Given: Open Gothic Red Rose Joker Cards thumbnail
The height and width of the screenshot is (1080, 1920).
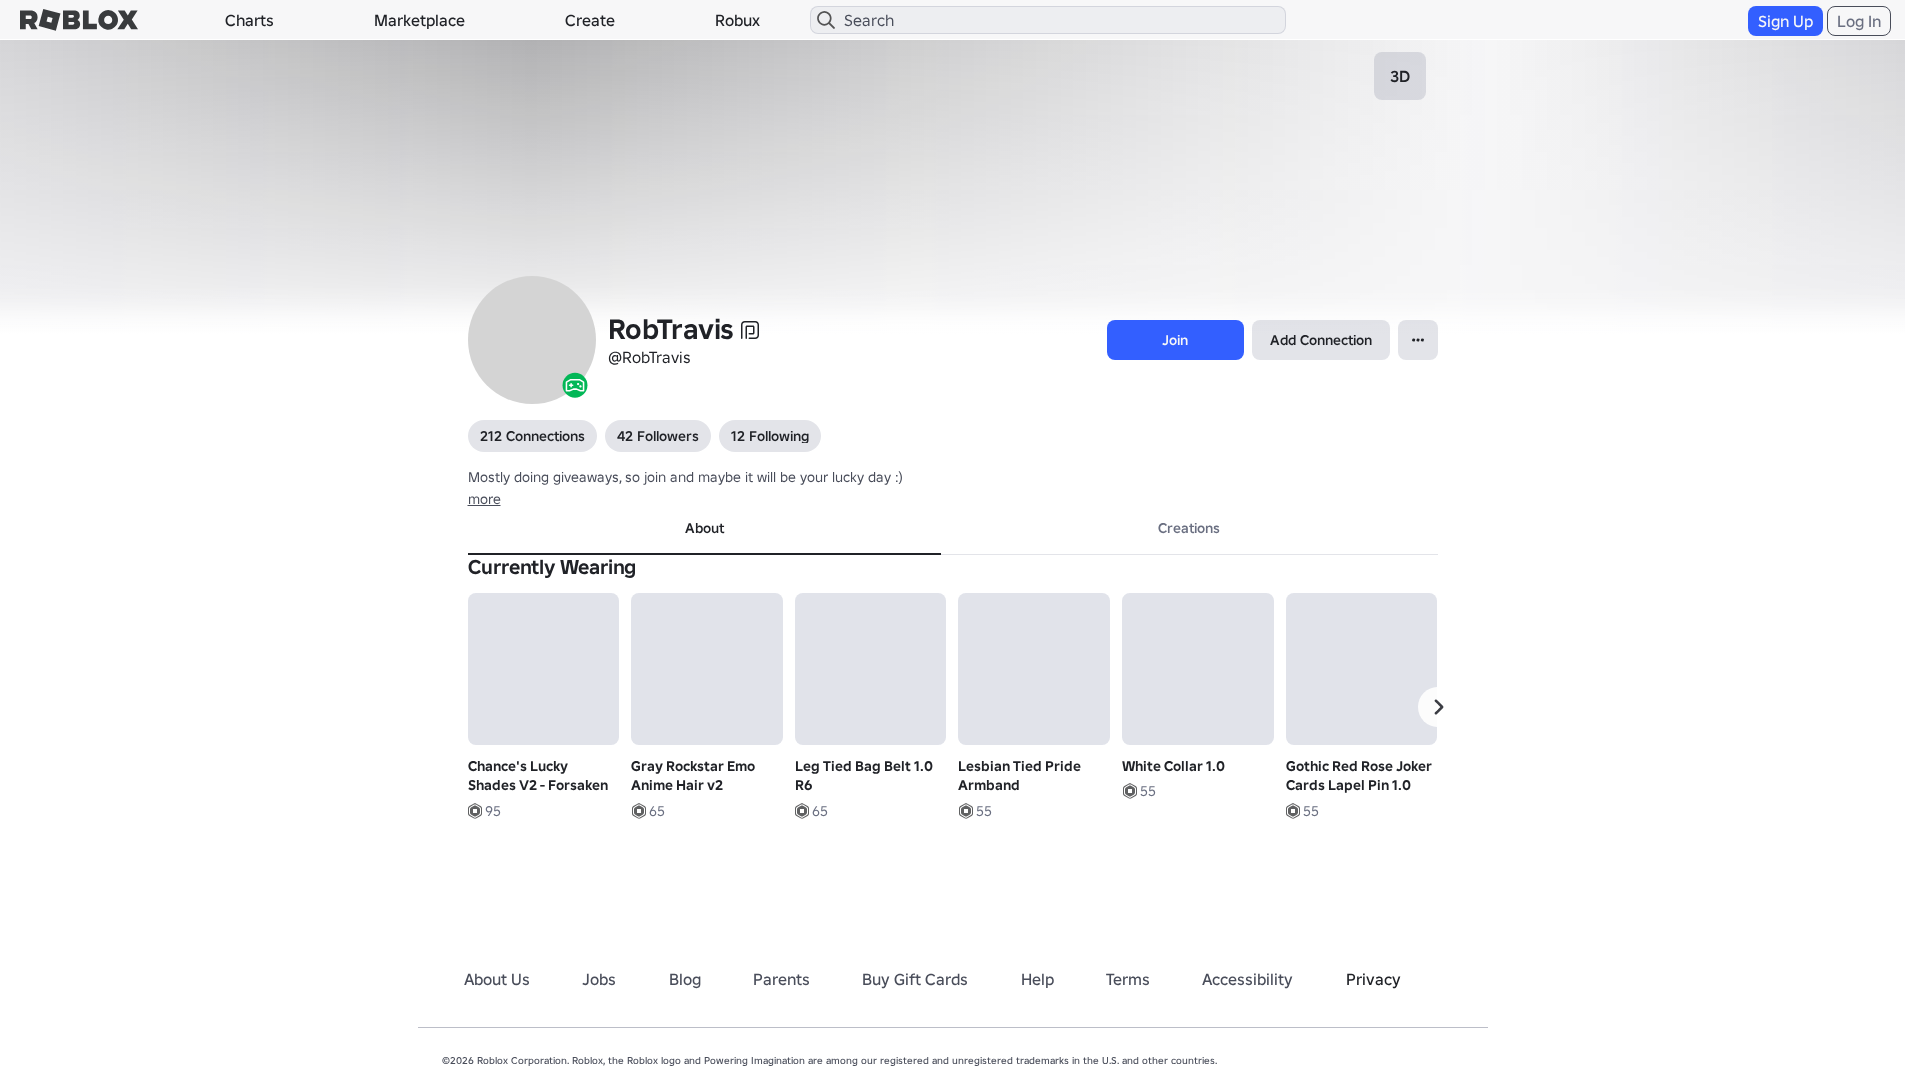Looking at the screenshot, I should coord(1361,669).
